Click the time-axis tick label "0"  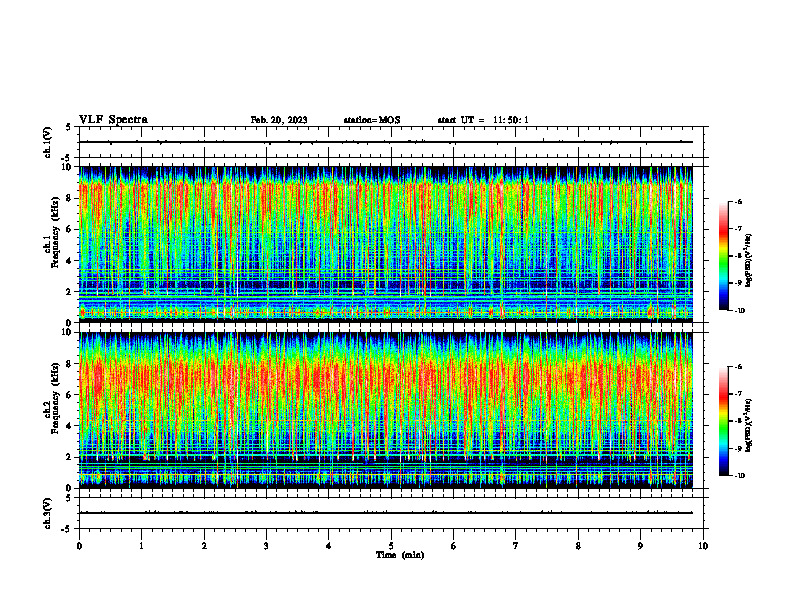(79, 546)
